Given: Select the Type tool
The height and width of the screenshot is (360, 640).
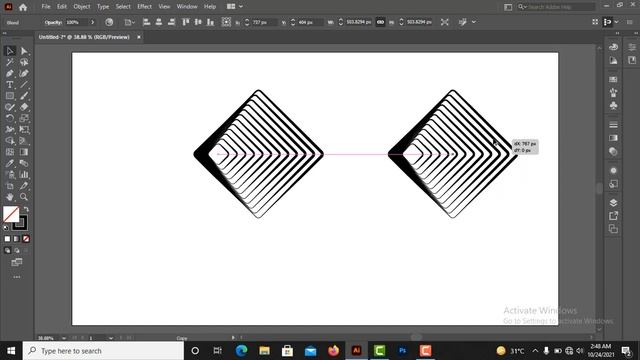Looking at the screenshot, I should tap(10, 84).
